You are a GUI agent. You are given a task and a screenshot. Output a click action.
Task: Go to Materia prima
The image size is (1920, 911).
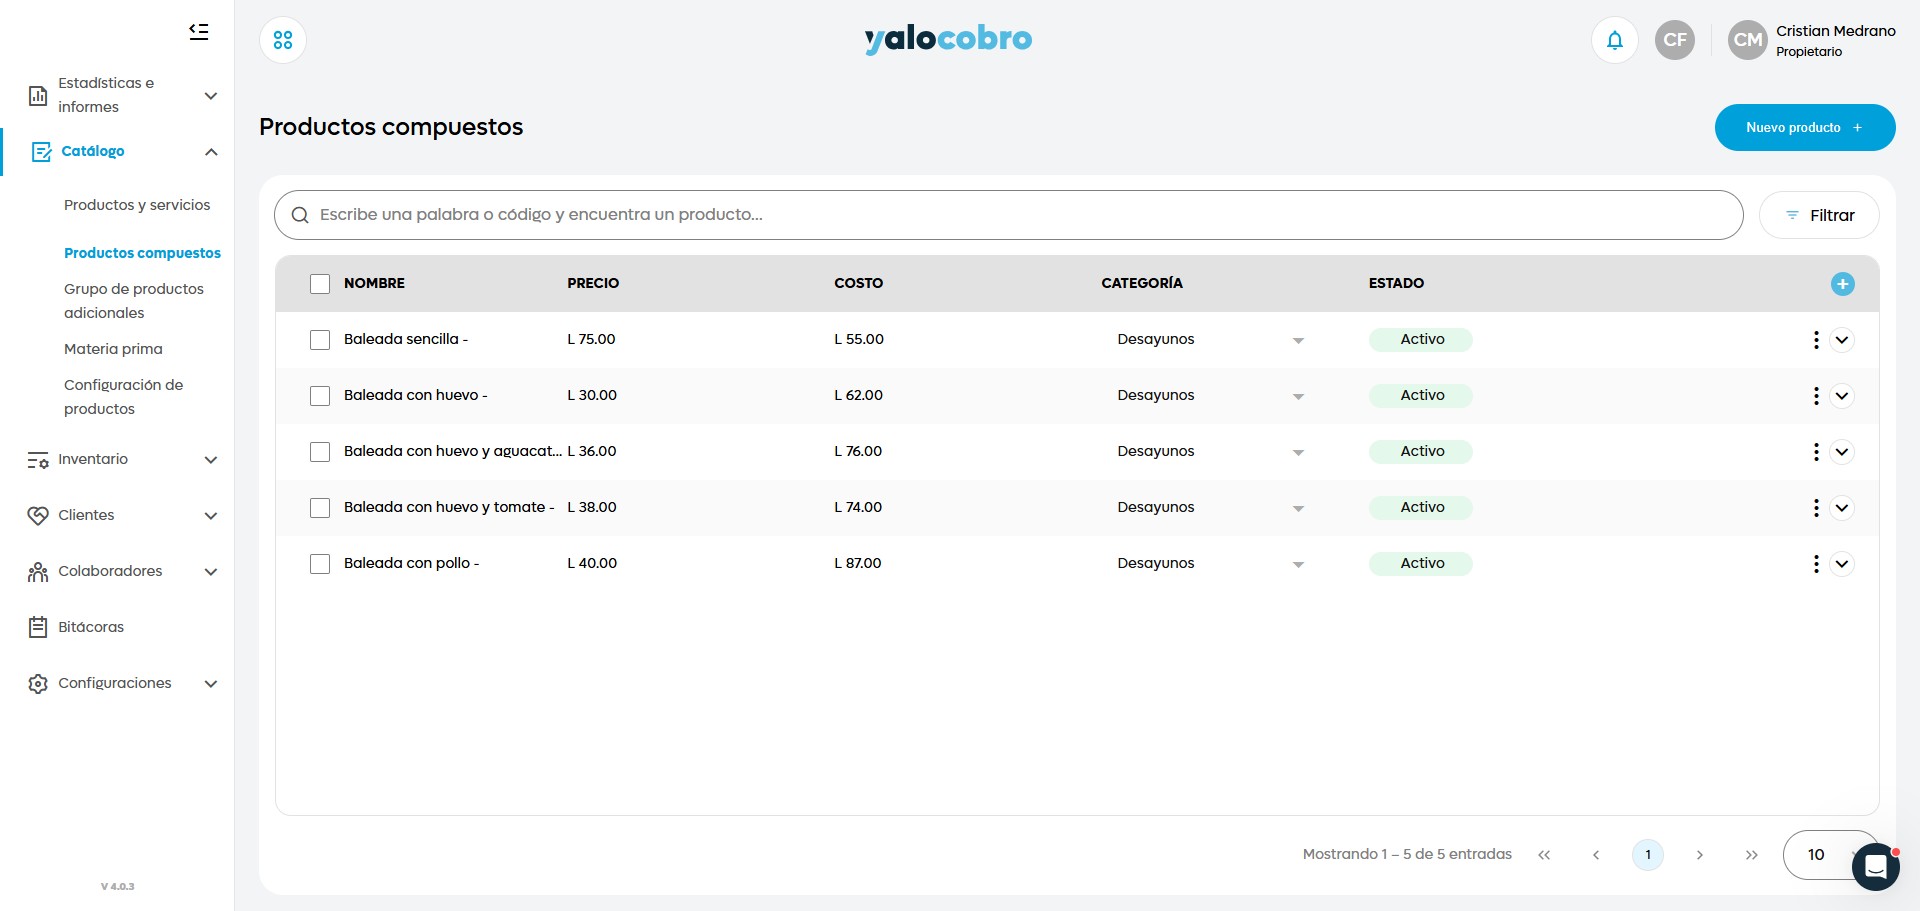[113, 349]
